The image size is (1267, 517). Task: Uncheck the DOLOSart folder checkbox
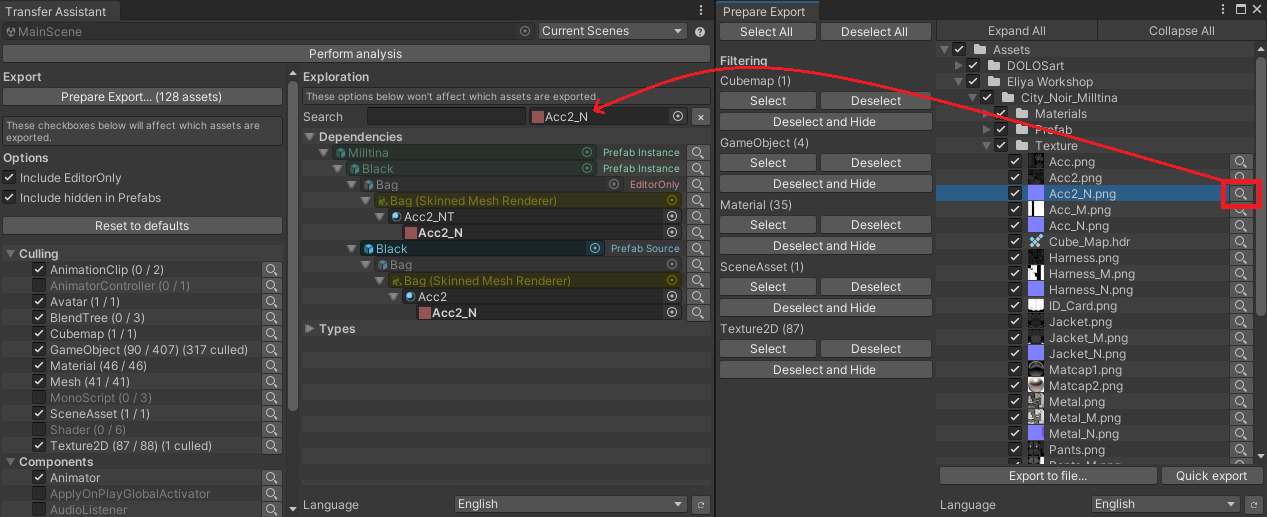(973, 65)
